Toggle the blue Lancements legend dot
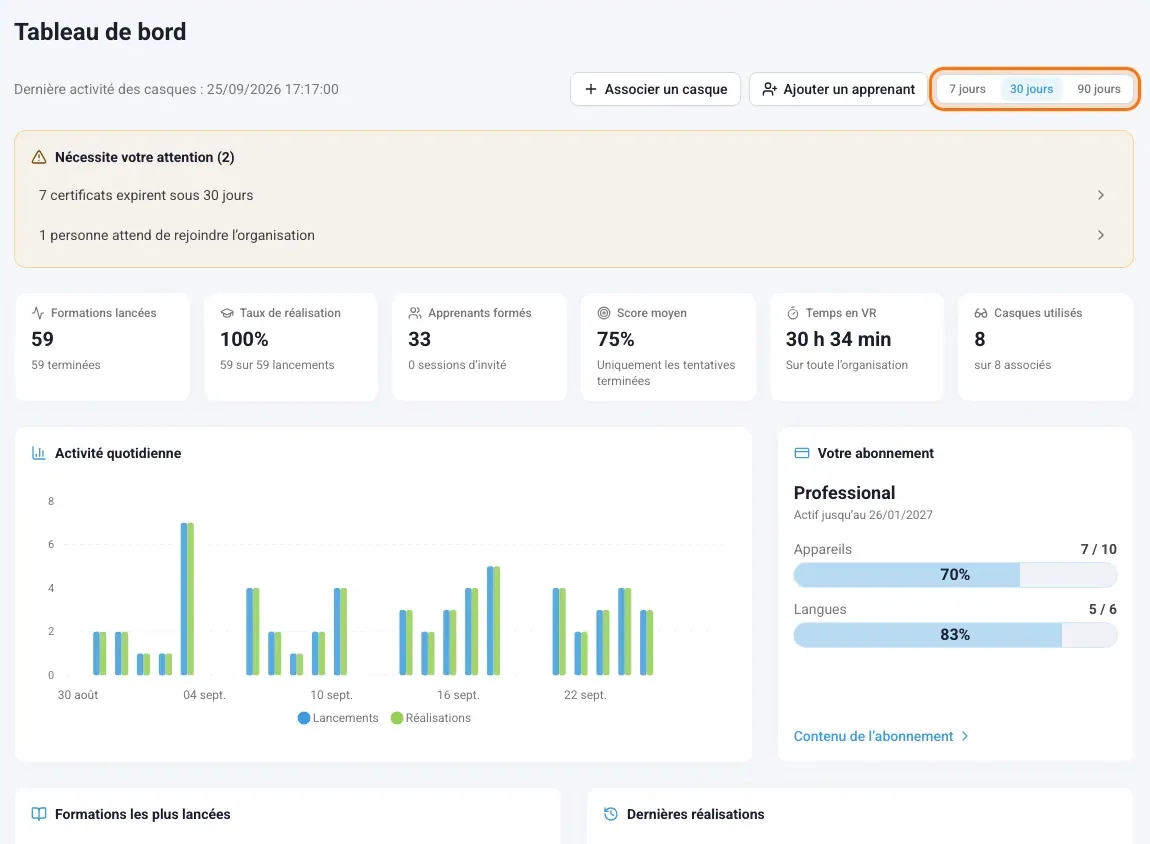1150x844 pixels. 304,718
